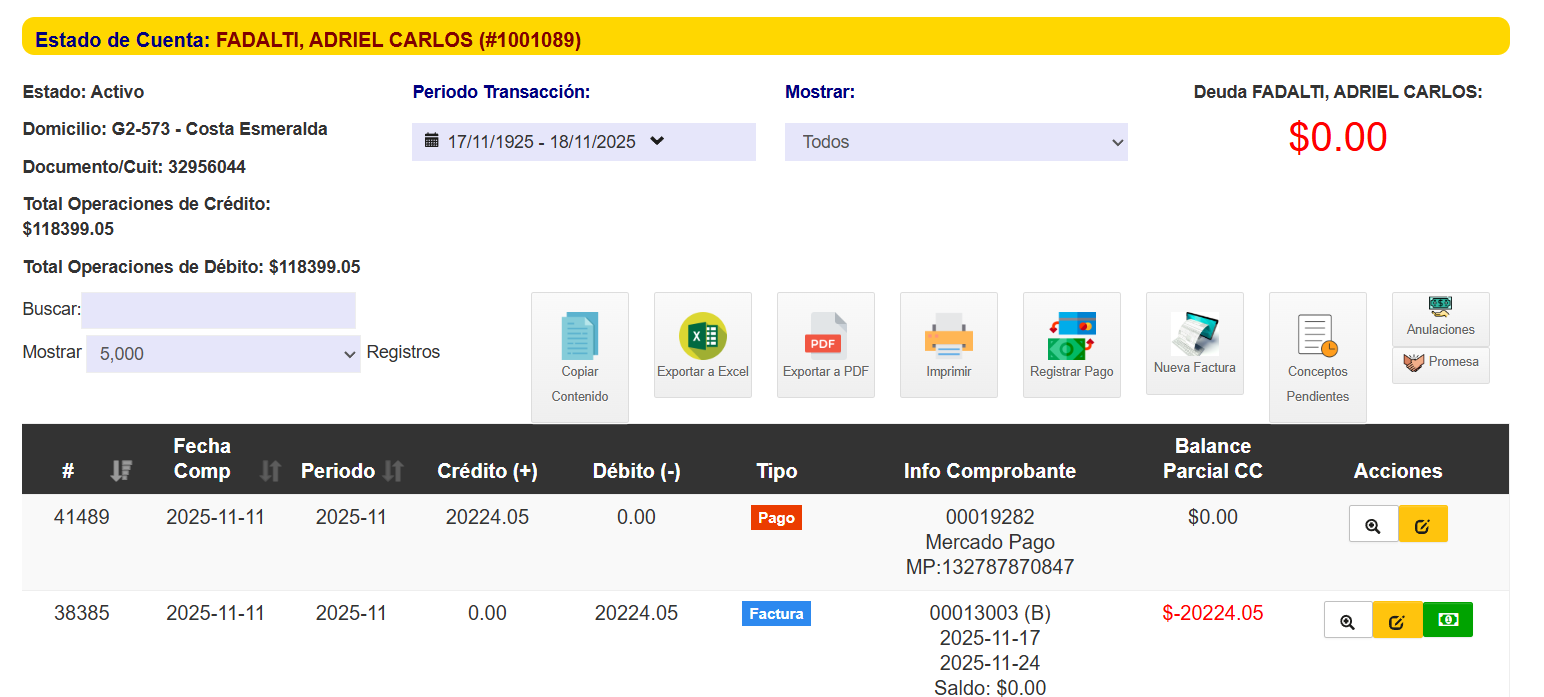1544x697 pixels.
Task: Edit payment 41489 with yellow pencil button
Action: pos(1423,525)
